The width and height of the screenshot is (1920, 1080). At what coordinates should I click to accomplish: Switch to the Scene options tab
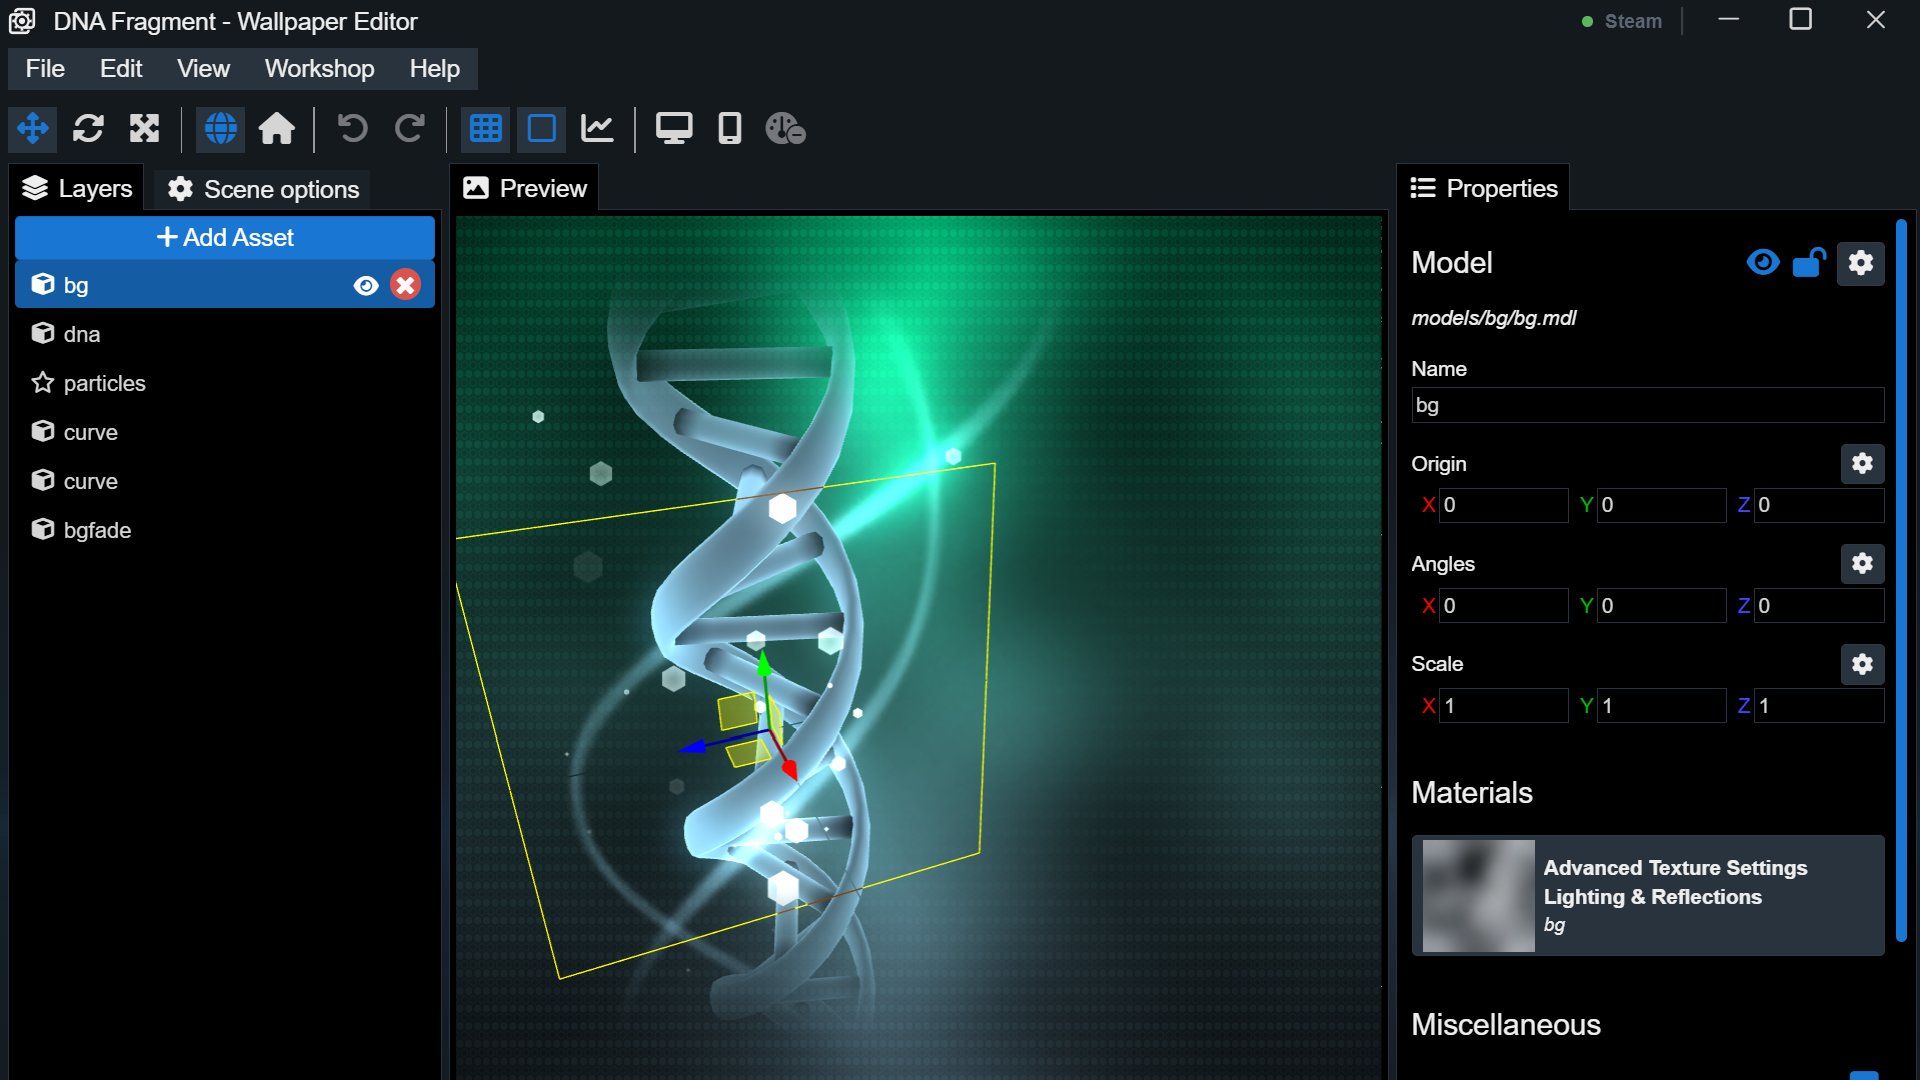pos(263,189)
